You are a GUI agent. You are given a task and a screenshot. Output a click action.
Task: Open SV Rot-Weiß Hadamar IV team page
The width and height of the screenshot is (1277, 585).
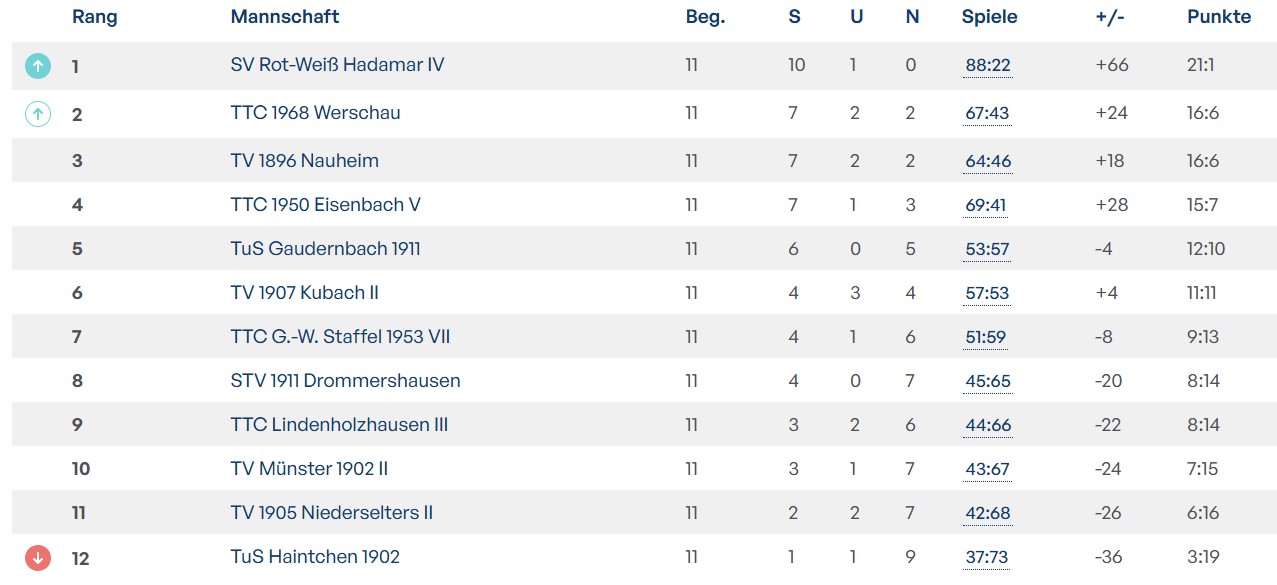click(x=337, y=65)
